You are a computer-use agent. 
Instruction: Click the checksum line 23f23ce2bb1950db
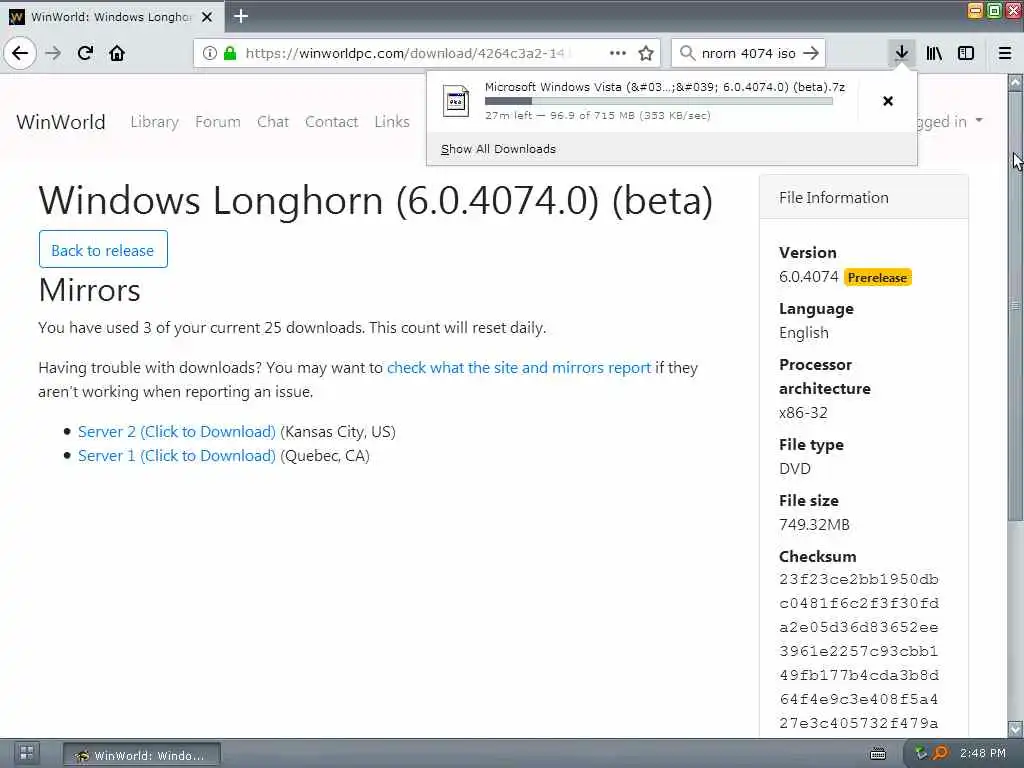click(859, 579)
